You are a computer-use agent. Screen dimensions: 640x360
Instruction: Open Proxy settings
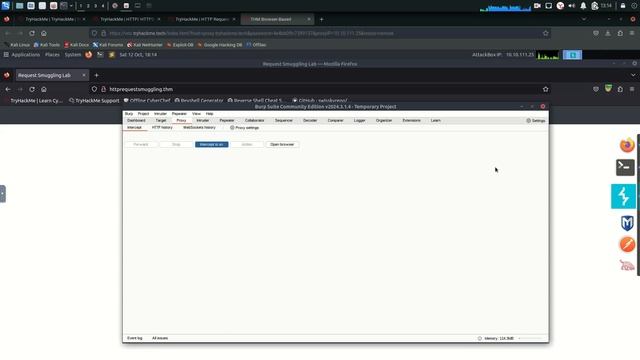244,128
